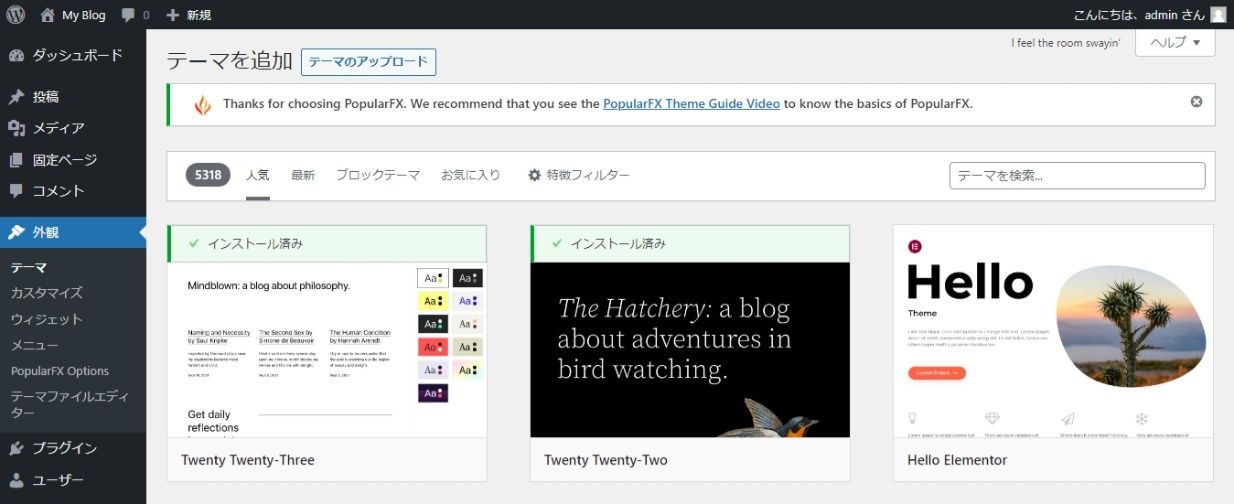
Task: Open the PopularFX Theme Guide Video link
Action: 691,104
